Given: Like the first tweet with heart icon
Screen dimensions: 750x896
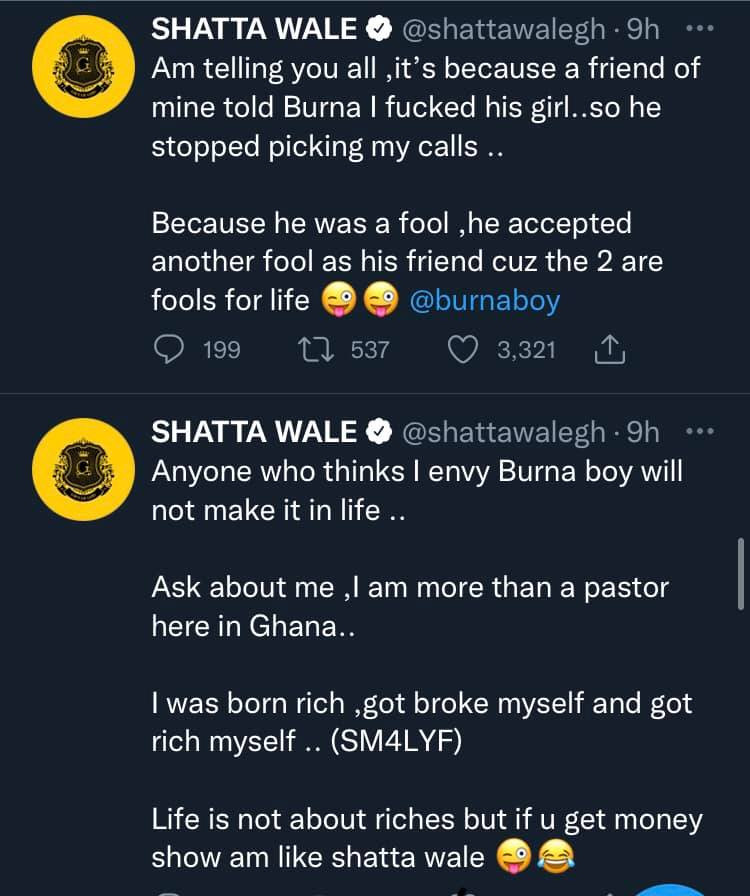Looking at the screenshot, I should pyautogui.click(x=462, y=350).
